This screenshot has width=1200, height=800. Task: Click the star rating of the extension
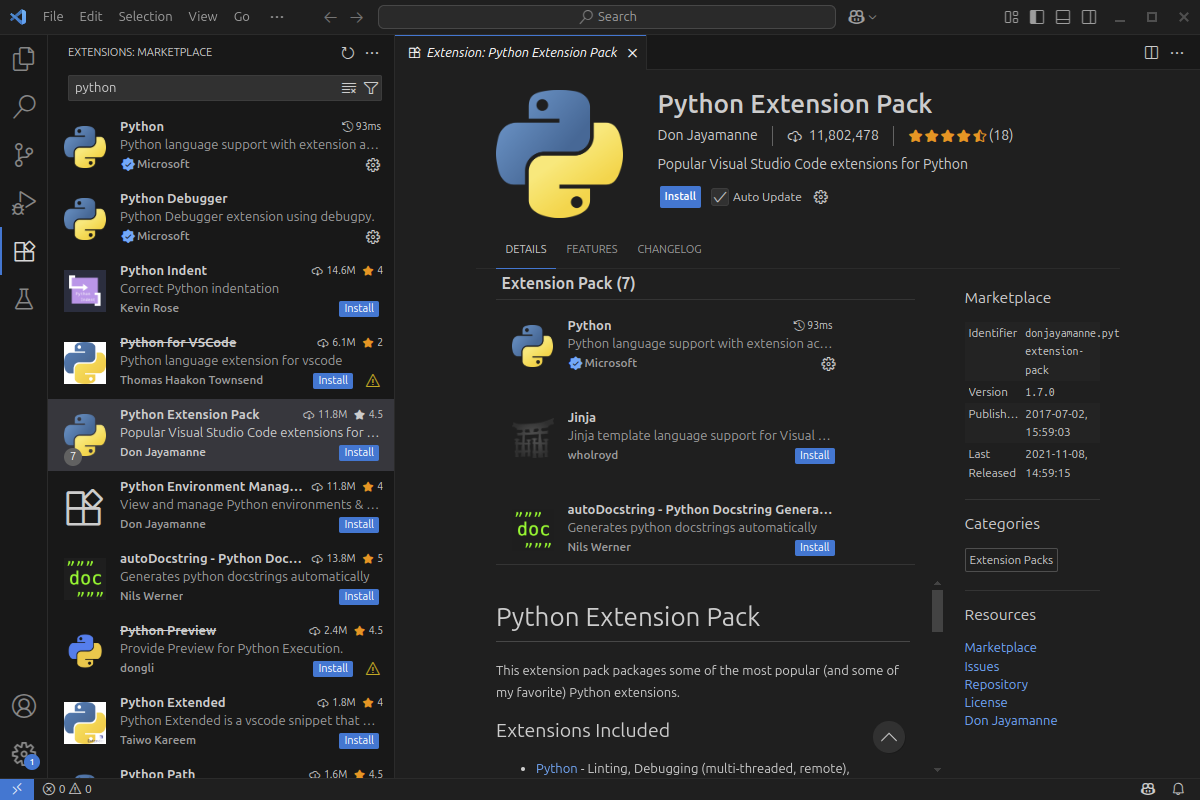point(960,135)
